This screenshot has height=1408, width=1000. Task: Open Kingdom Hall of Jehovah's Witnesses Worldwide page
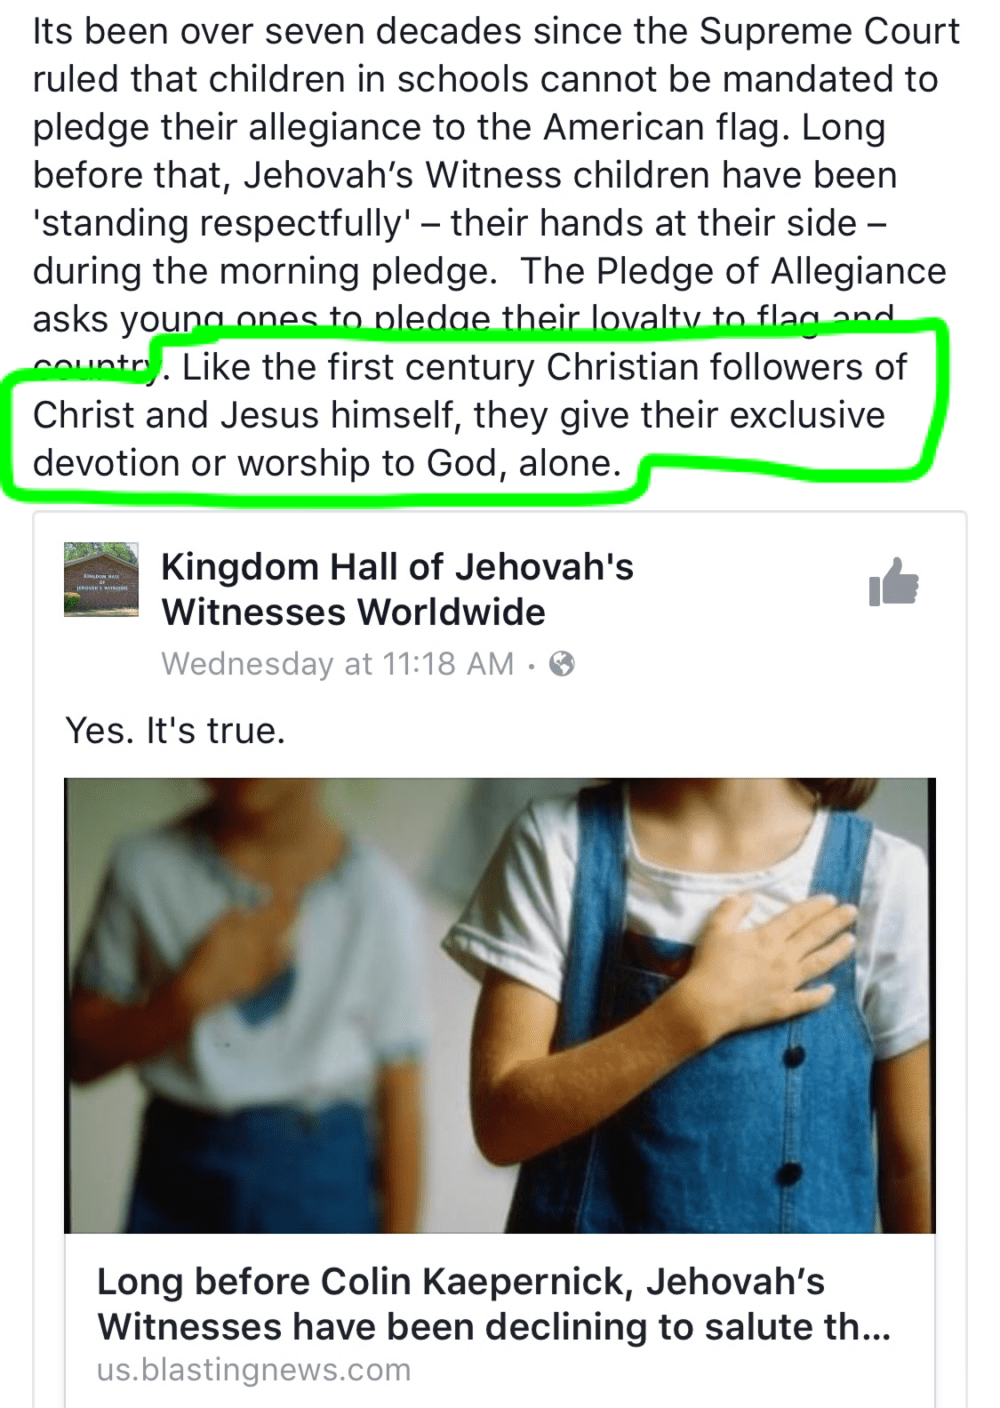coord(397,589)
